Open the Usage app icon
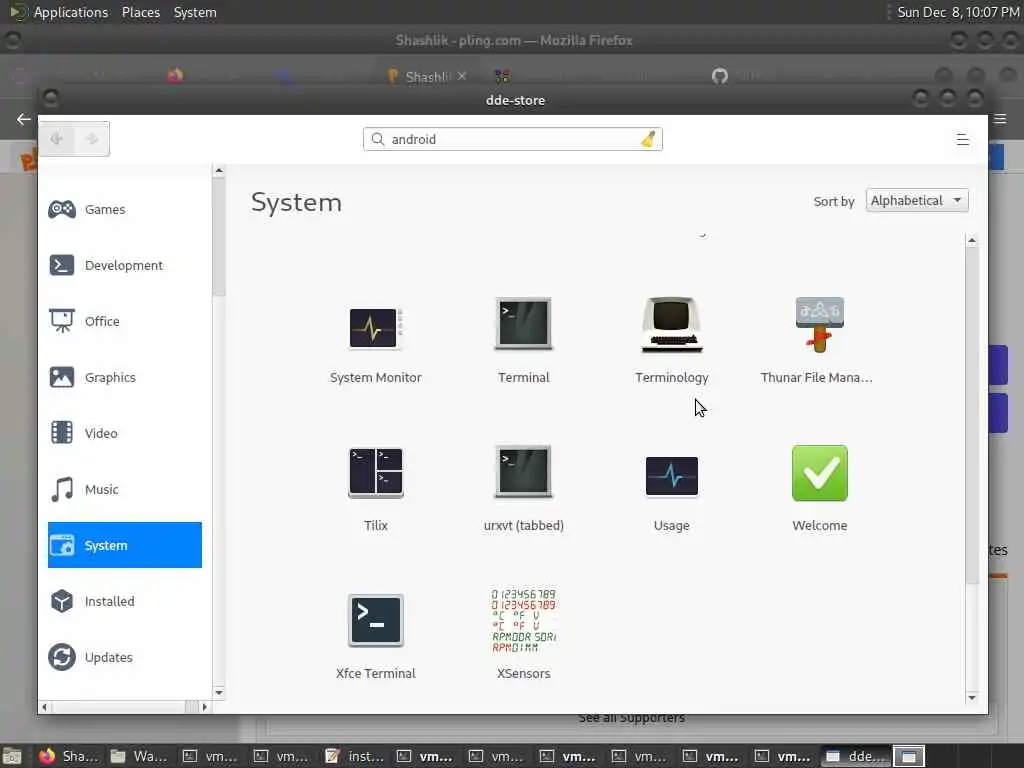This screenshot has width=1024, height=768. (x=671, y=476)
